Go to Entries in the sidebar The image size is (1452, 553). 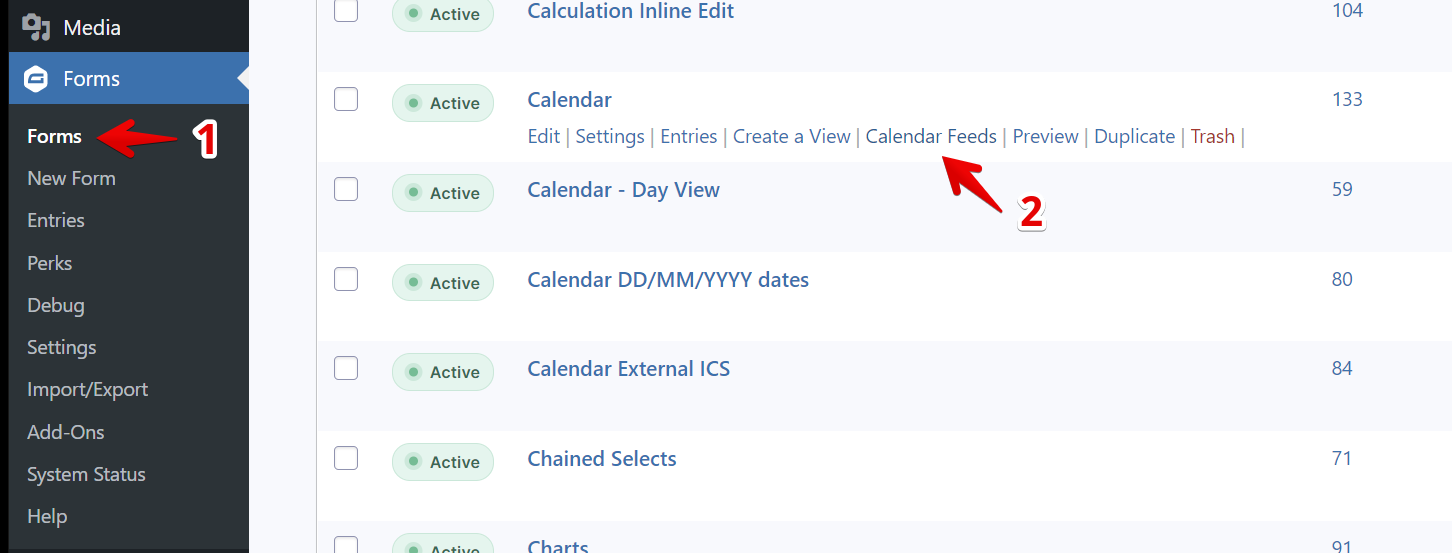[56, 220]
